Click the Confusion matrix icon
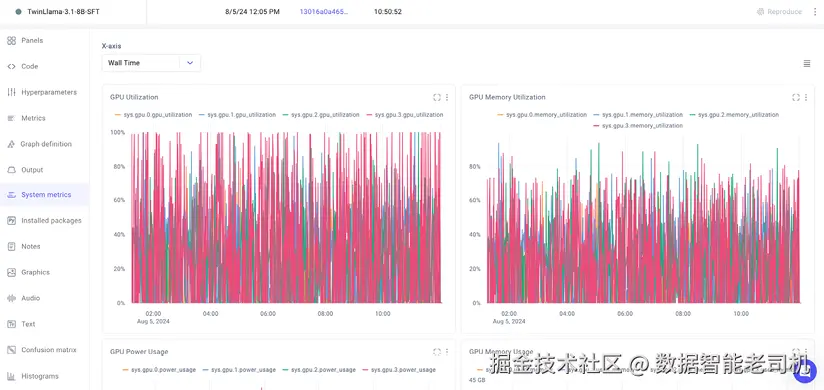This screenshot has height=390, width=824. click(x=12, y=350)
